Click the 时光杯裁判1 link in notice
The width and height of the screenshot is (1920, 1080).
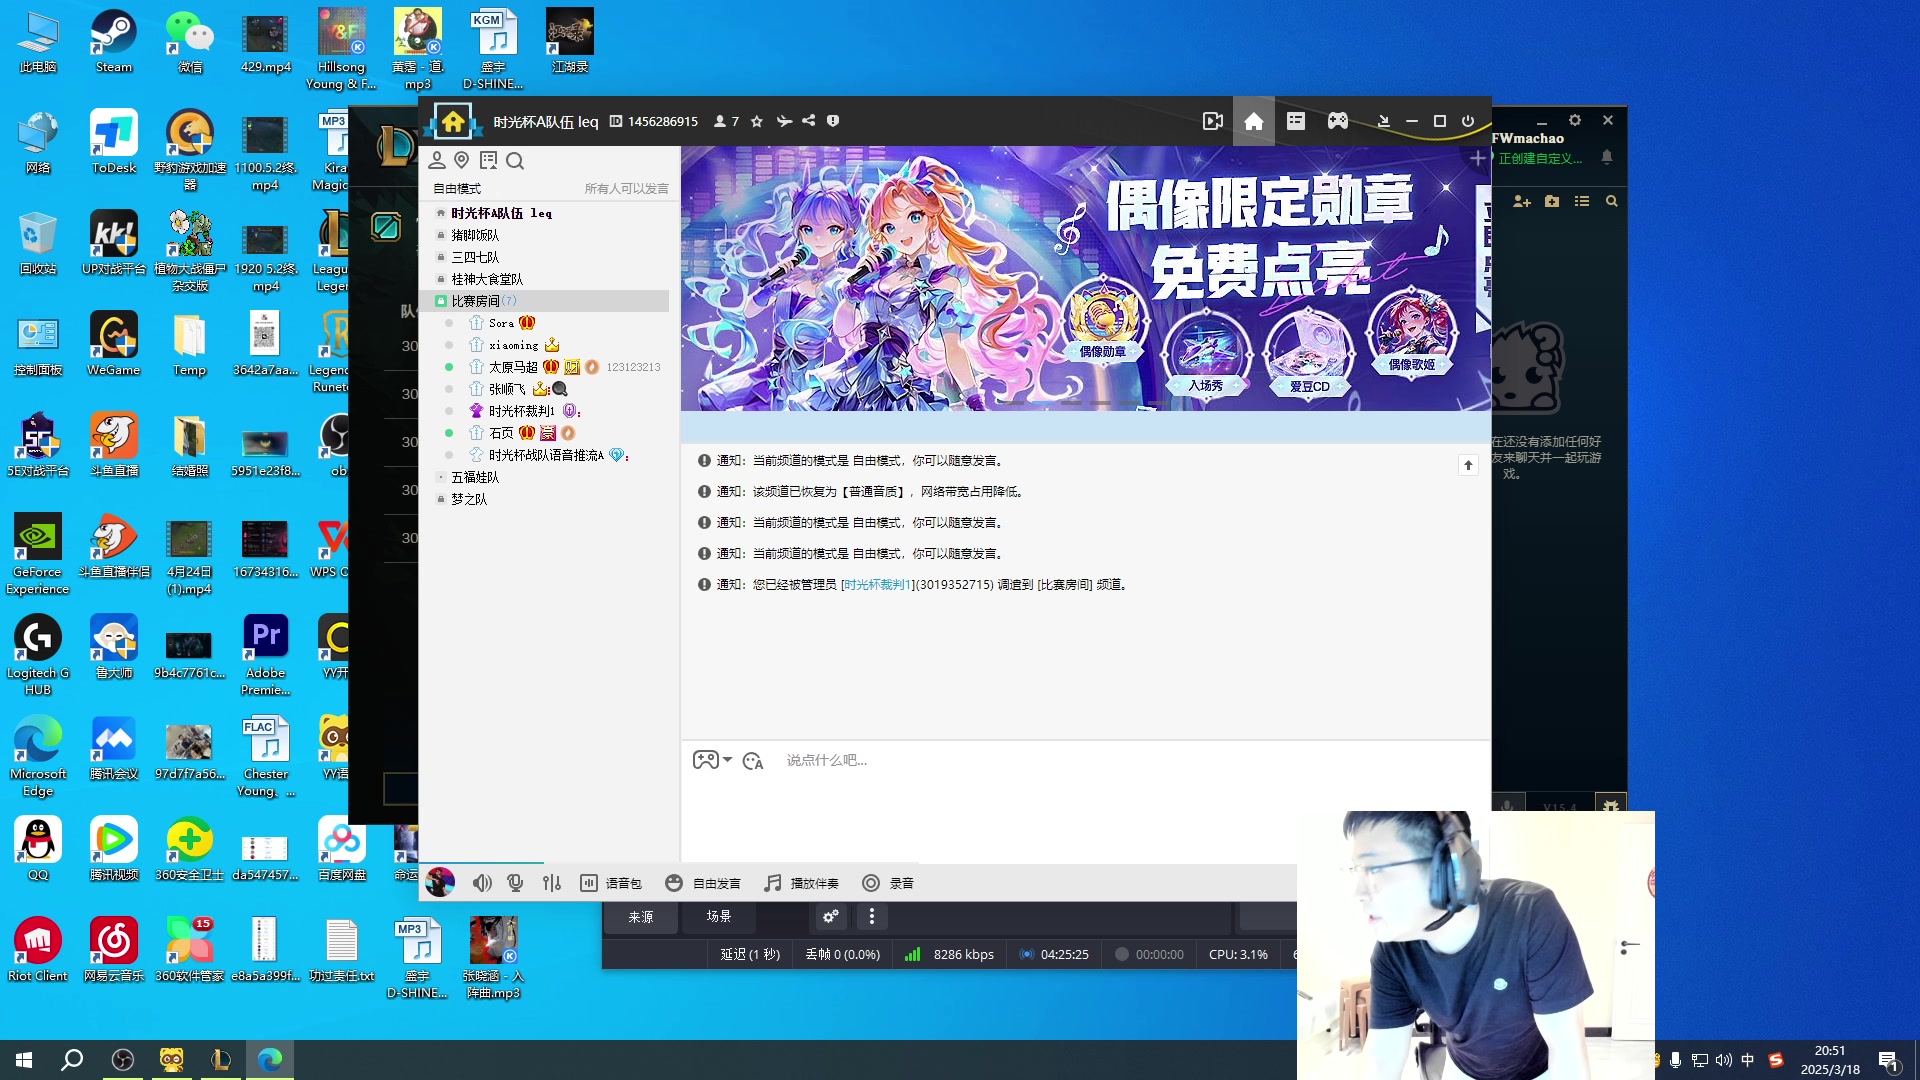tap(878, 585)
